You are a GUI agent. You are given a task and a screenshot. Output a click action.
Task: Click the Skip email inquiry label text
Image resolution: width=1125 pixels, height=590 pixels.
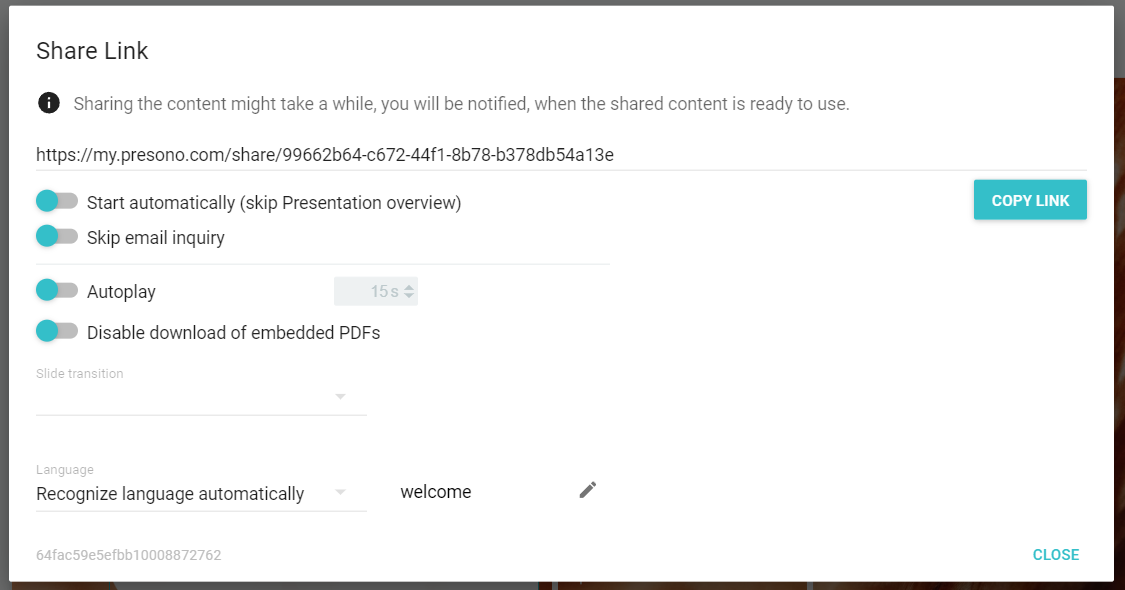click(156, 238)
